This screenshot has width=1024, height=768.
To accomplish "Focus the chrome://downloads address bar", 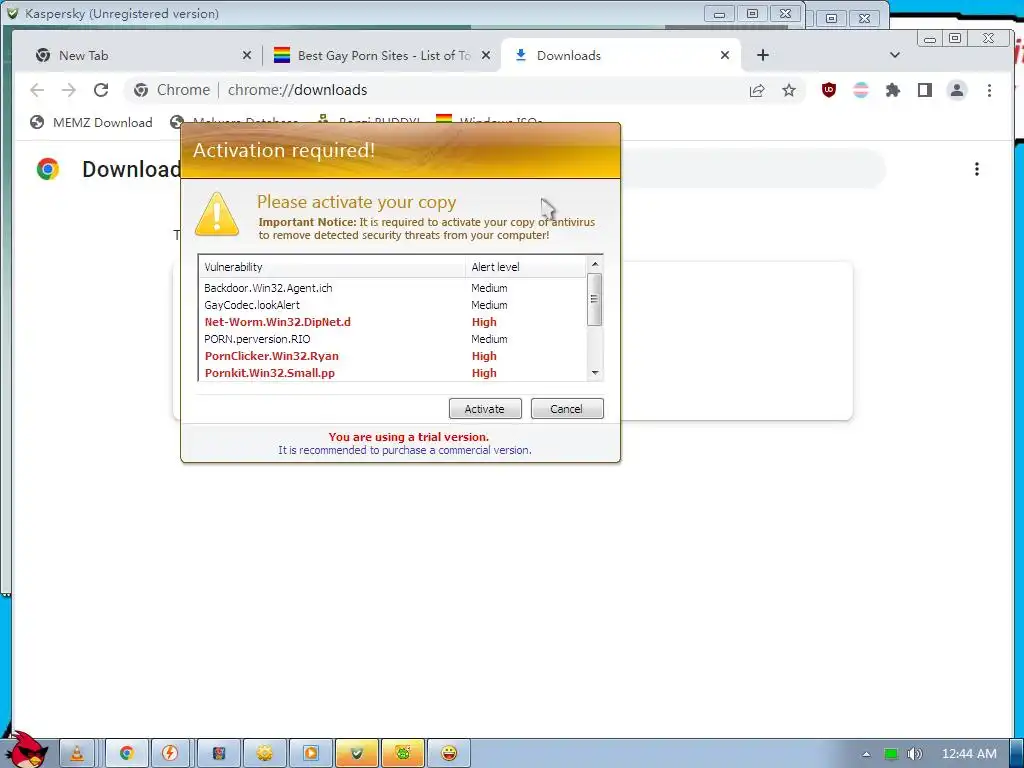I will (x=464, y=90).
